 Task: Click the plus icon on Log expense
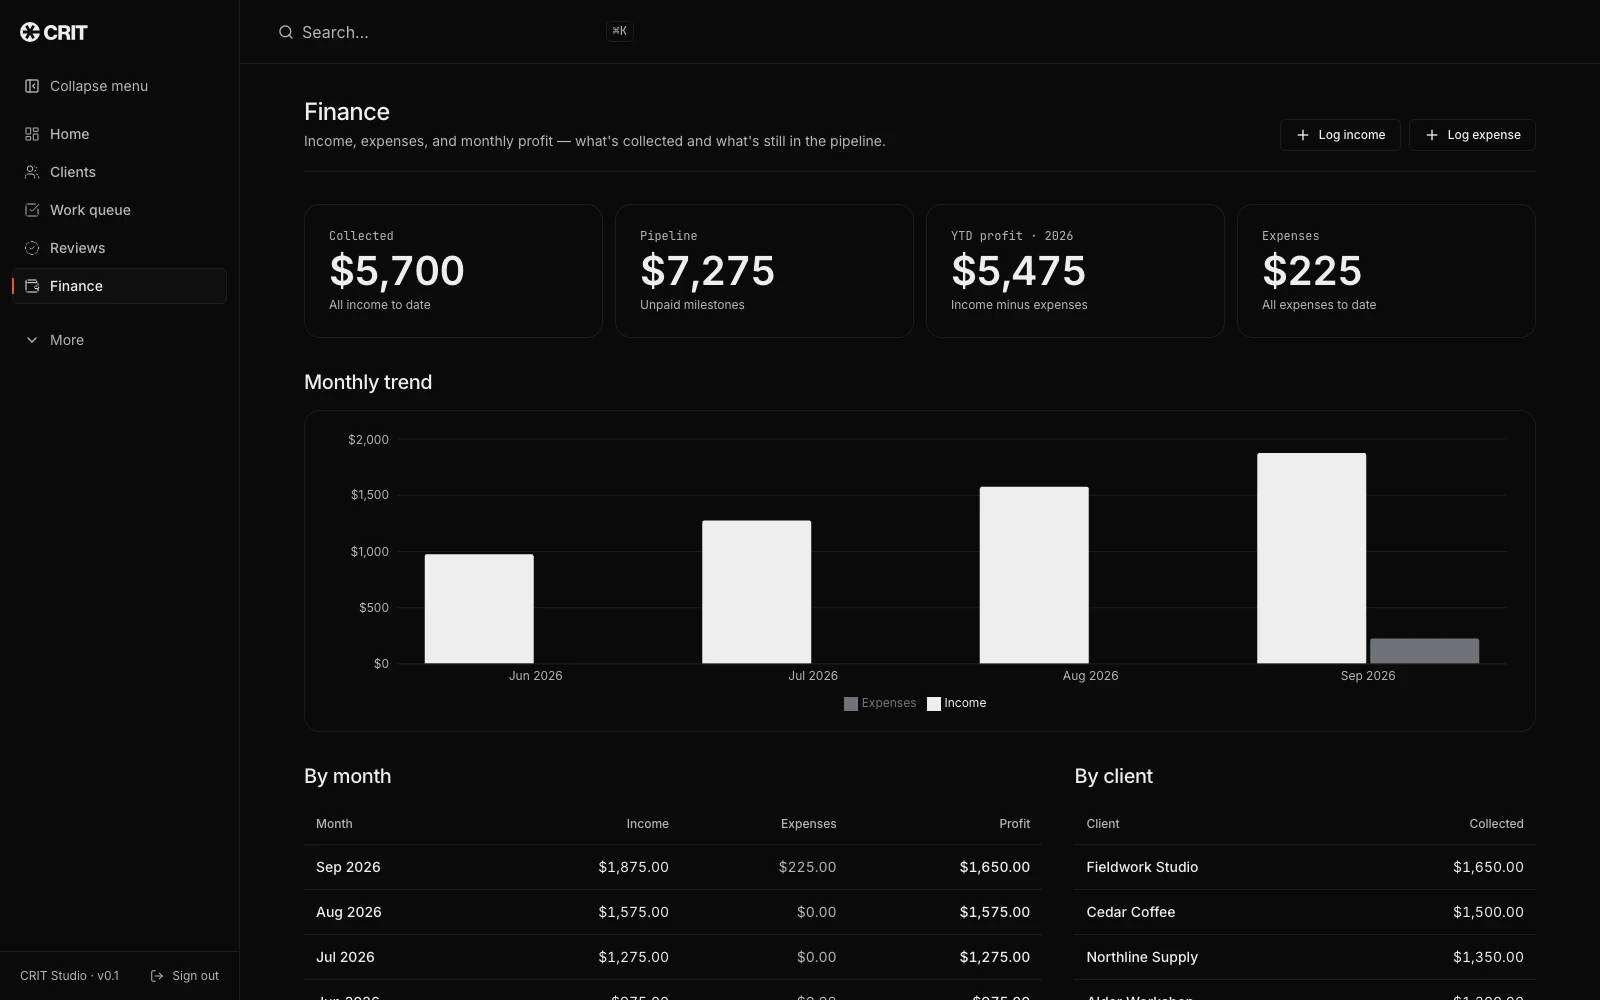[1431, 135]
